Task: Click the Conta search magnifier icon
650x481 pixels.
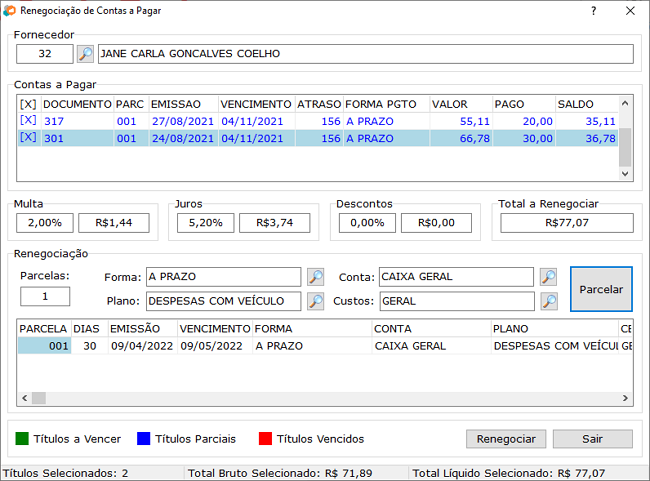Action: tap(548, 277)
